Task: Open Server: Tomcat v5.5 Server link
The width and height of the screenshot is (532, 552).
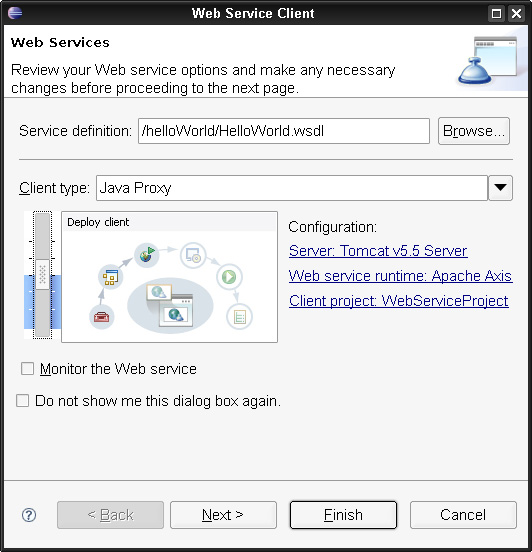Action: pos(378,251)
